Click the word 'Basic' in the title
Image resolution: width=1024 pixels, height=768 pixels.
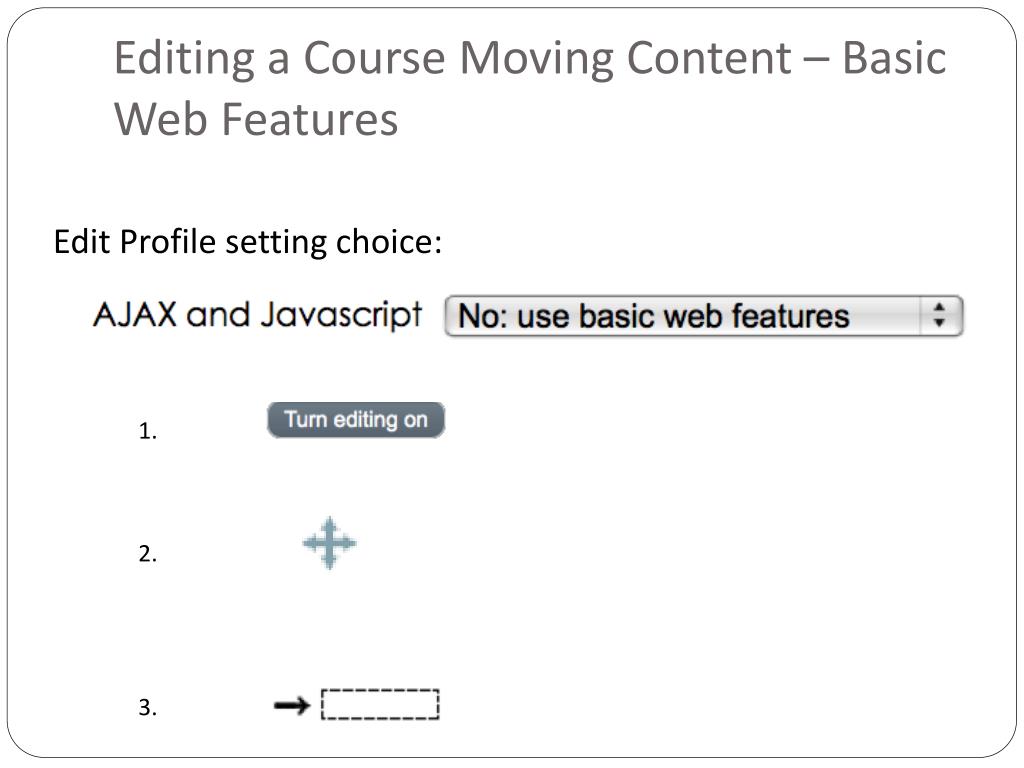894,58
